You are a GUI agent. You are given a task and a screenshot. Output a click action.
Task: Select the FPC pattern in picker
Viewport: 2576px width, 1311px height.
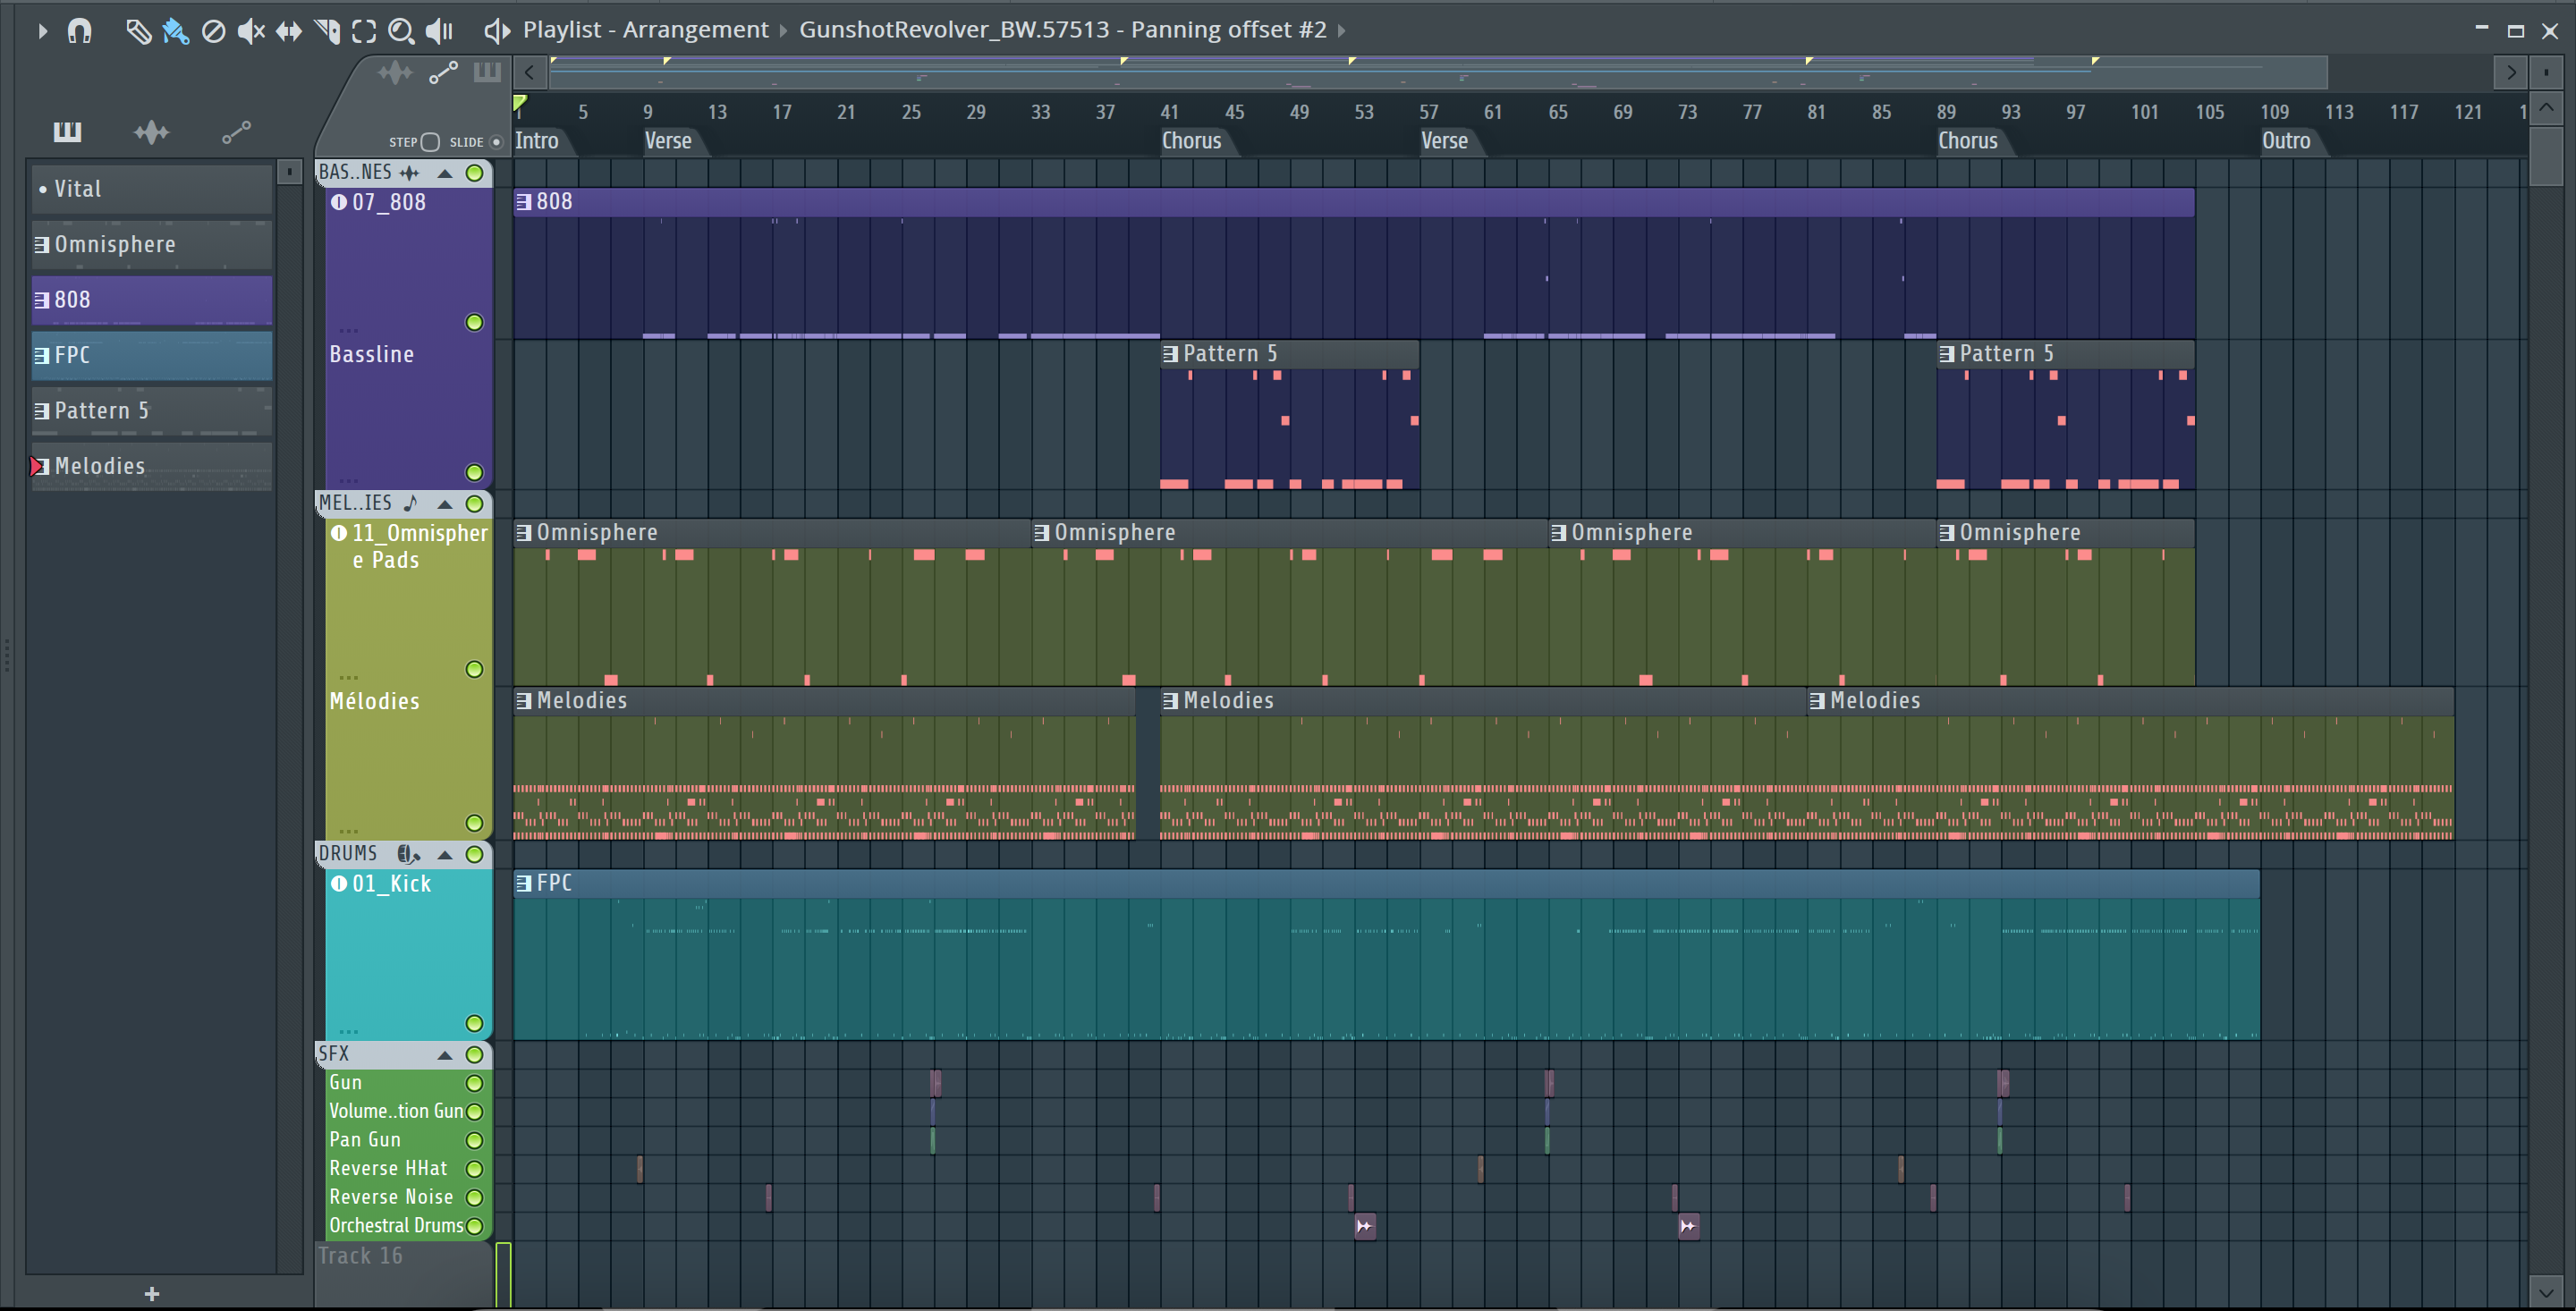coord(152,356)
